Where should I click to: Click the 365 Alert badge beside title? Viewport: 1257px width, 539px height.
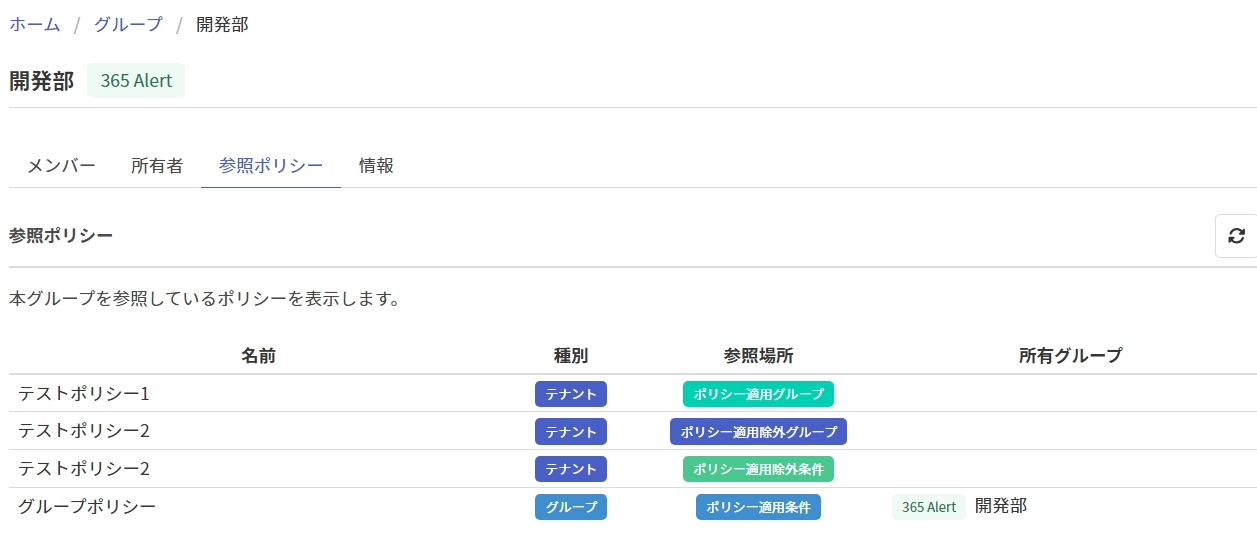tap(136, 81)
